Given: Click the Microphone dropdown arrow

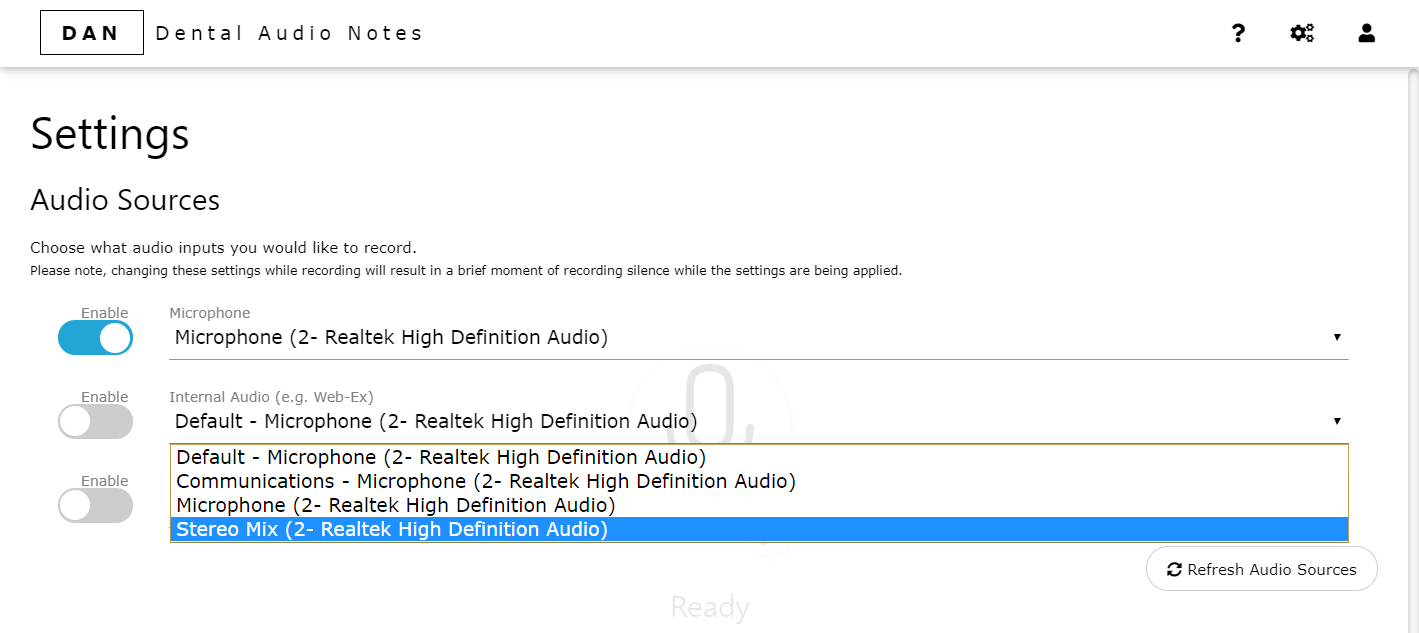Looking at the screenshot, I should point(1337,337).
